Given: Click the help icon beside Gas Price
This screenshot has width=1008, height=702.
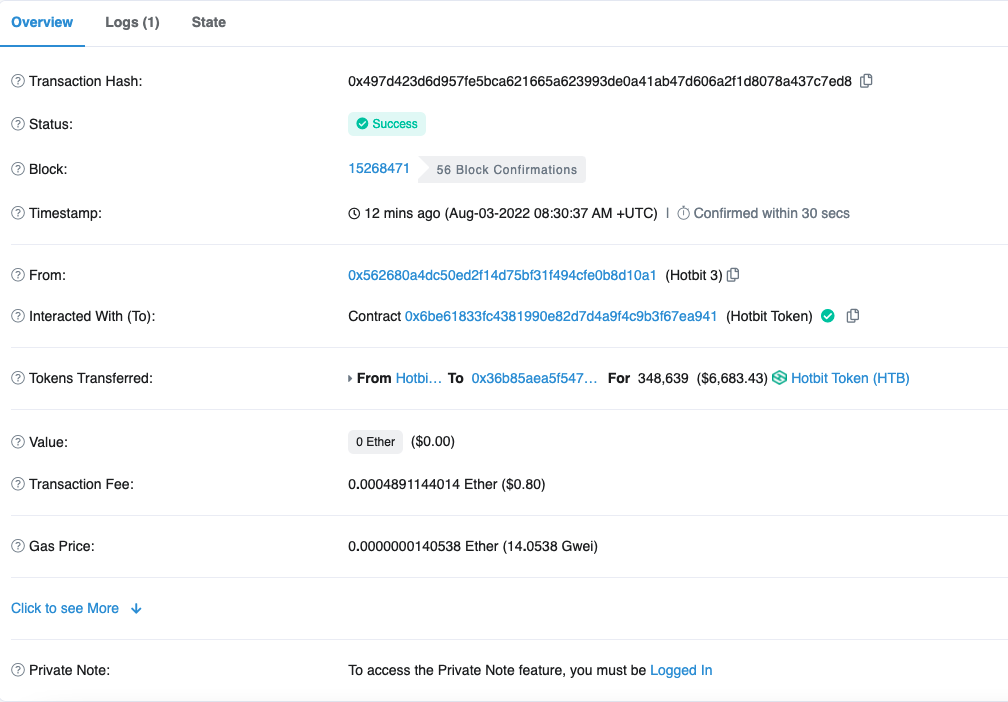Looking at the screenshot, I should tap(17, 546).
